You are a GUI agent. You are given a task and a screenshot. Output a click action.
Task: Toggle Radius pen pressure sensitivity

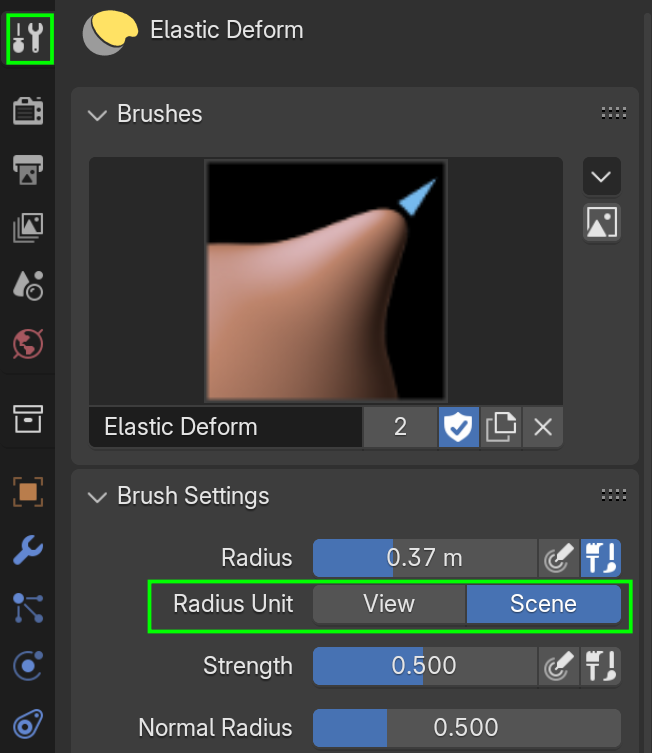[x=558, y=558]
